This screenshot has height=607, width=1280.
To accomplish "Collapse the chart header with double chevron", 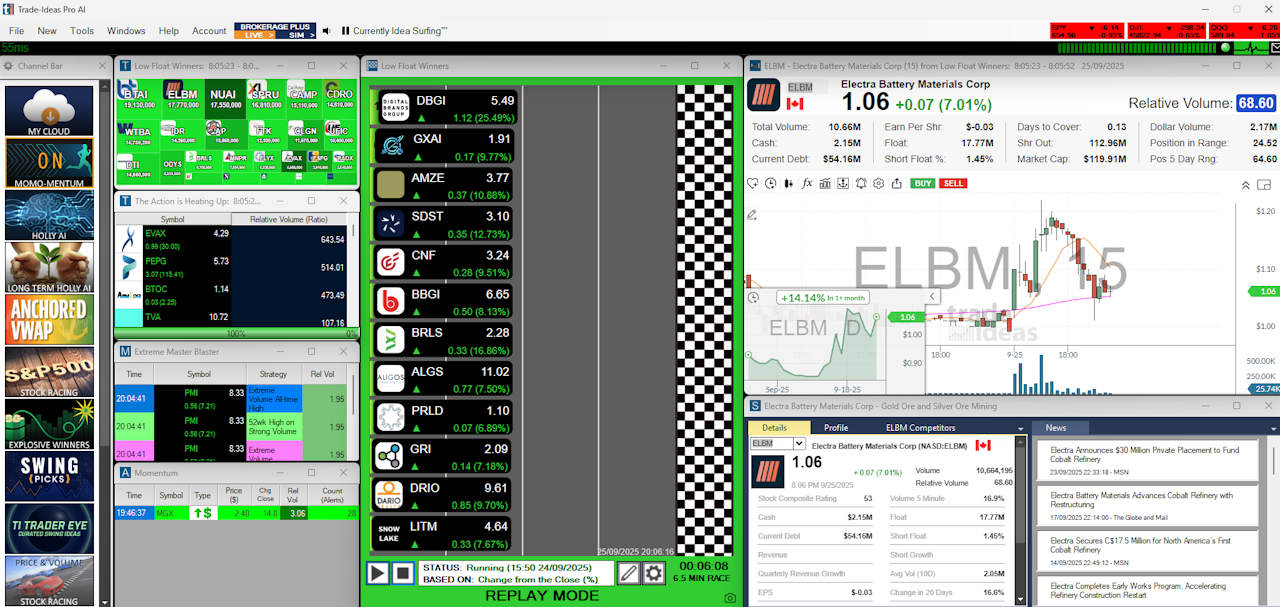I will click(1246, 185).
